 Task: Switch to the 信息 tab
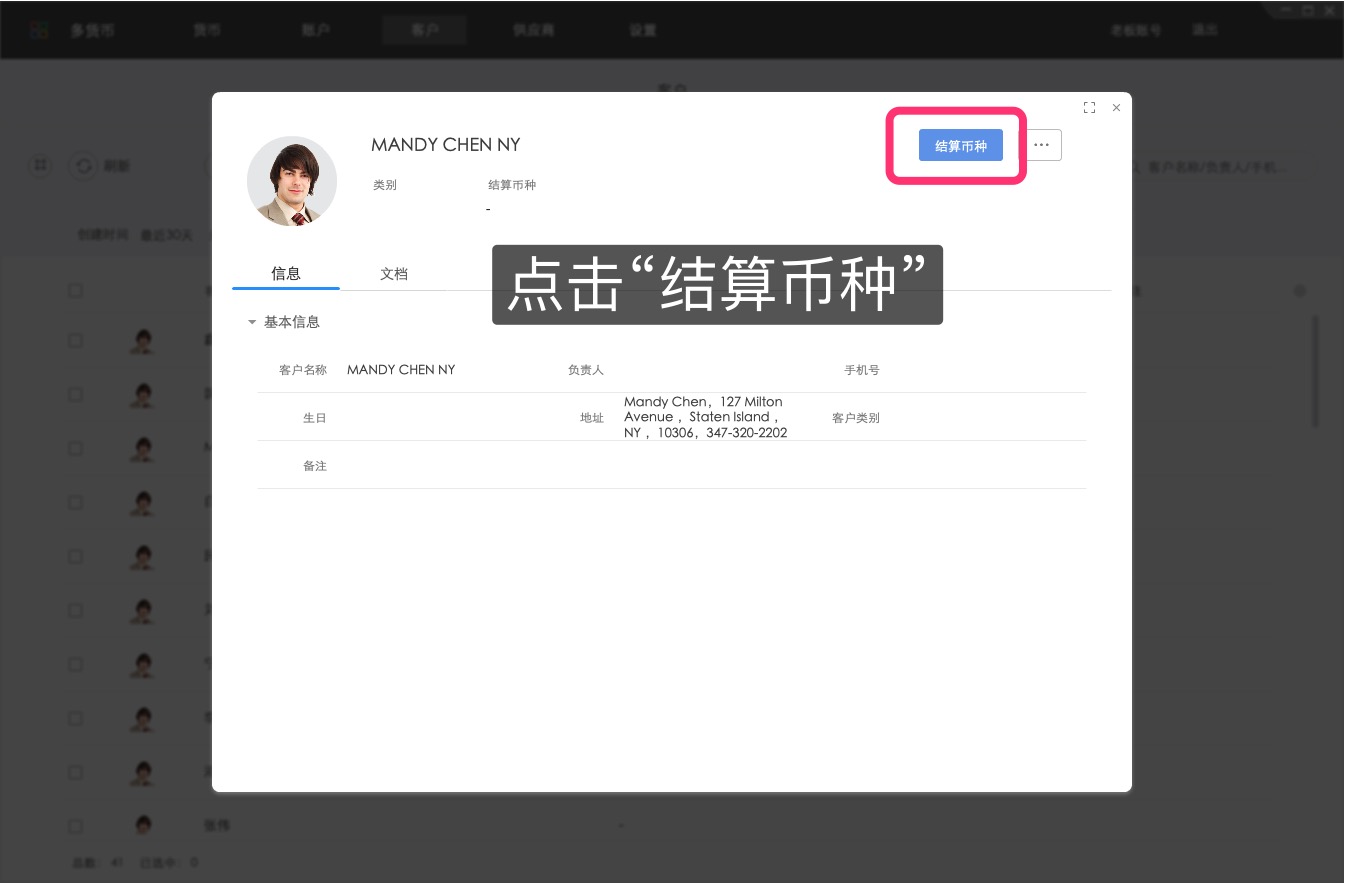pyautogui.click(x=286, y=273)
